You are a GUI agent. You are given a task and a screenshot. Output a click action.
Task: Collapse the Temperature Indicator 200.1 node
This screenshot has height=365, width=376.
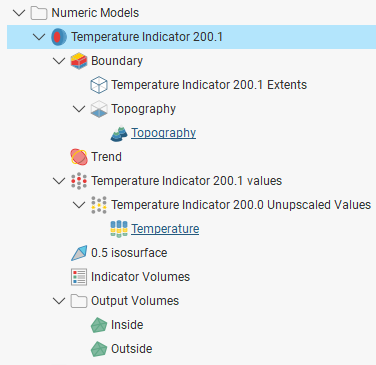[39, 37]
